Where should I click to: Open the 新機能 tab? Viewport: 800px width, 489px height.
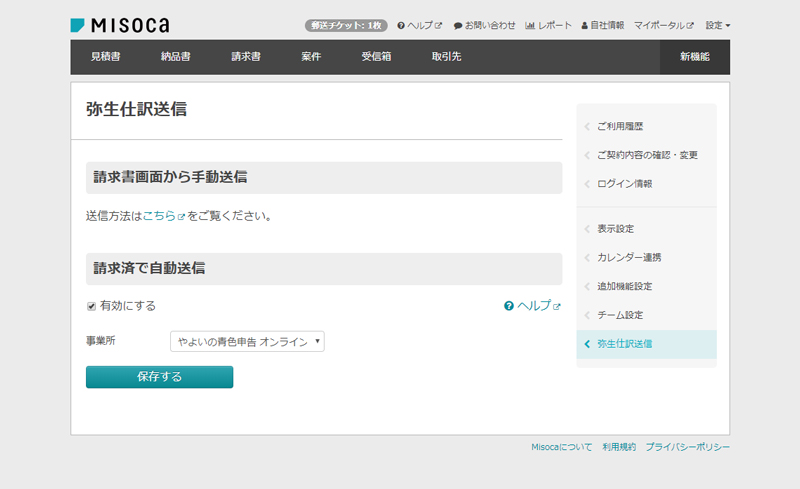pos(695,57)
